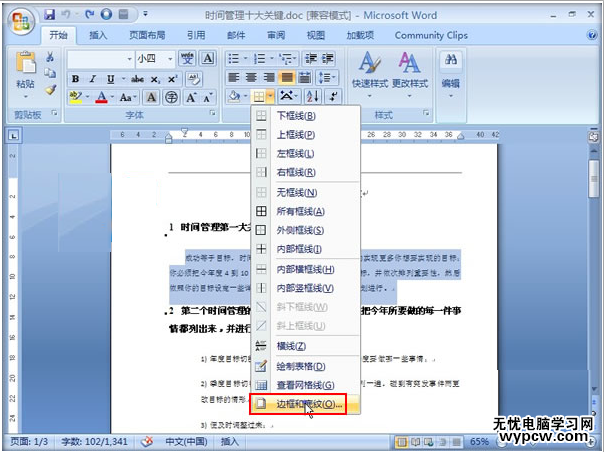Choose 所有框线(A) menu item
Screen dimensions: 604x452
[305, 211]
